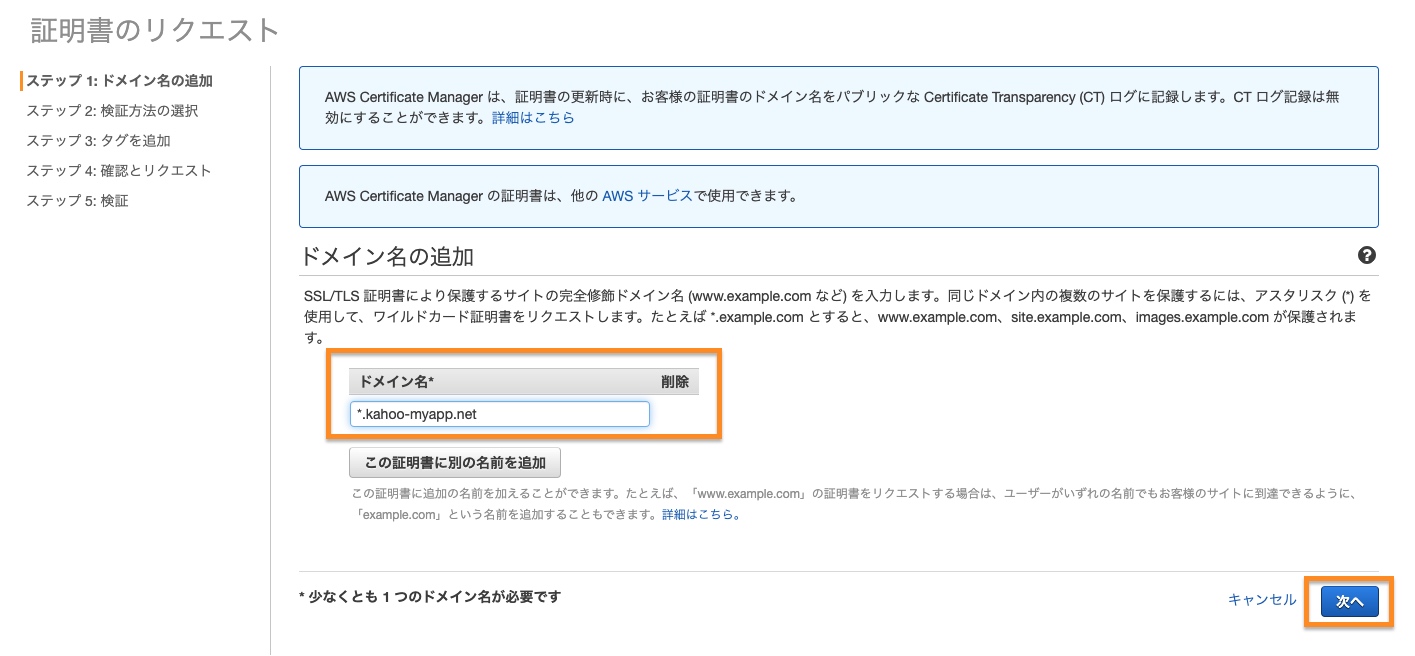
Task: Follow the AWS サービス link
Action: point(646,196)
